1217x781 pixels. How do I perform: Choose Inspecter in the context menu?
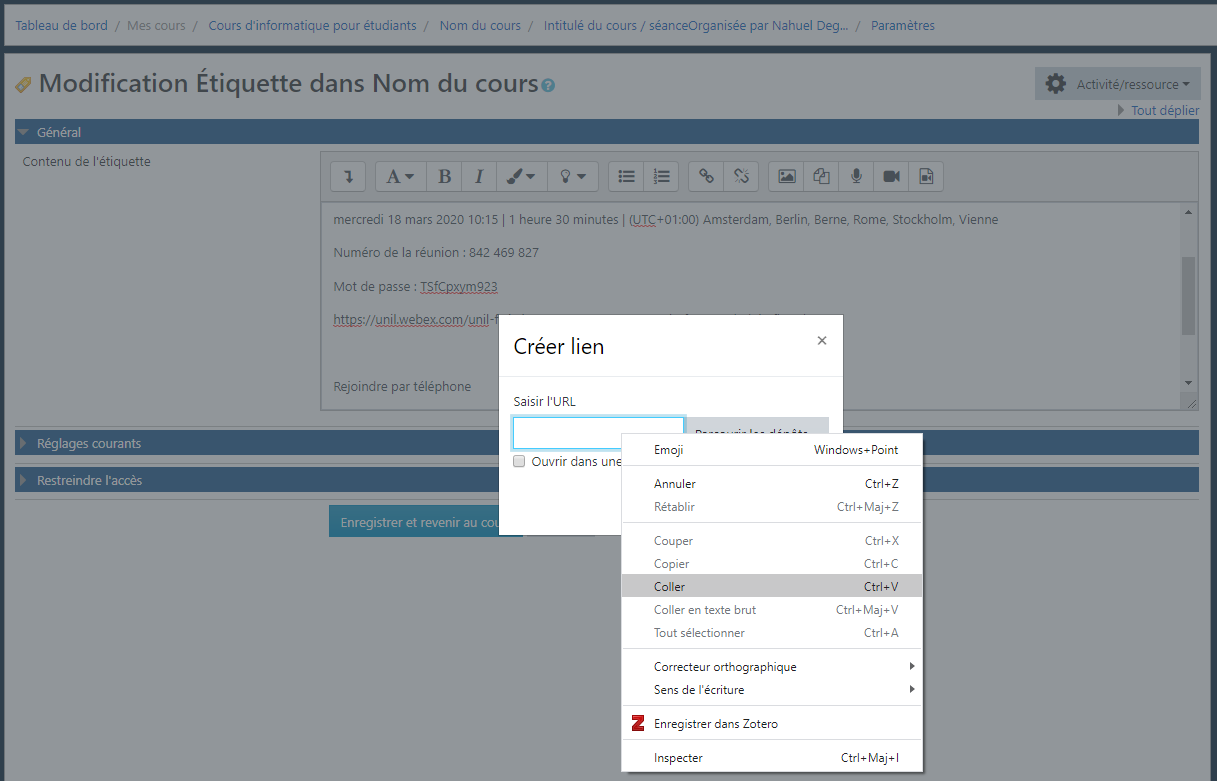(x=678, y=758)
